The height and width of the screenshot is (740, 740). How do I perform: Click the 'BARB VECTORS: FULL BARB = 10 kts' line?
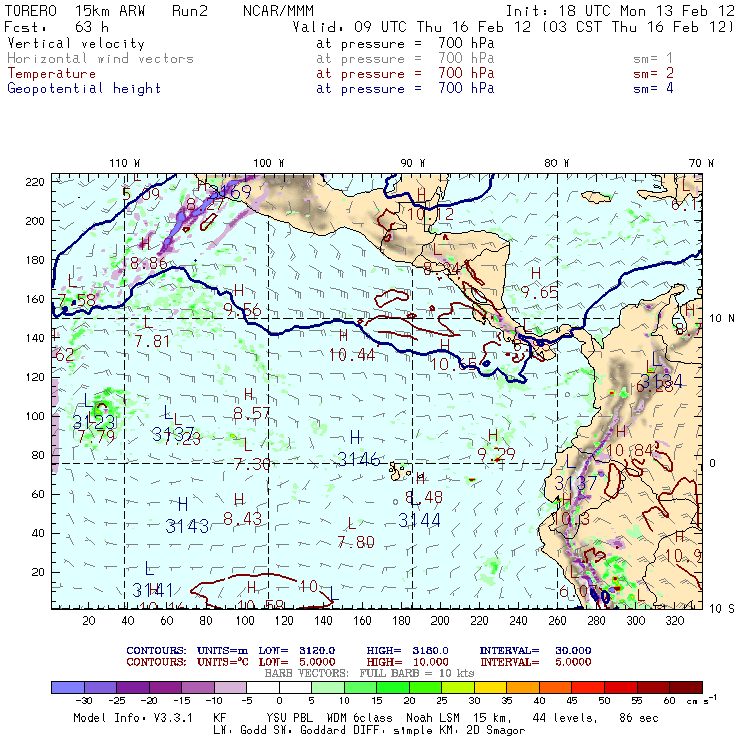point(369,673)
